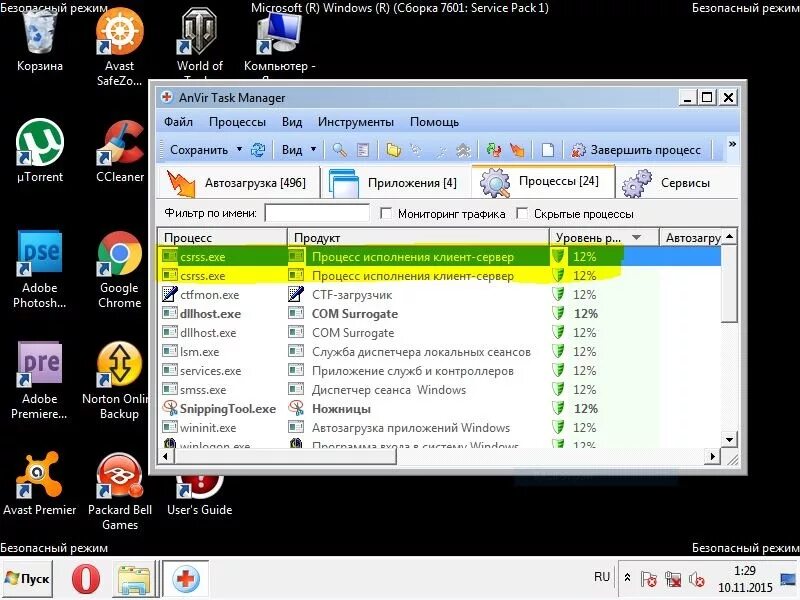The height and width of the screenshot is (600, 800).
Task: Click the vertical scrollbar down arrow
Action: click(730, 439)
